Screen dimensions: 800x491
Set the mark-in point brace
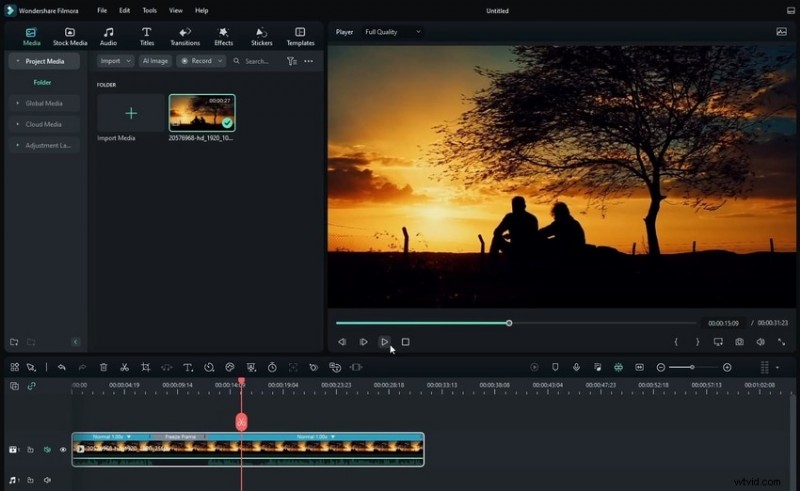coord(676,342)
